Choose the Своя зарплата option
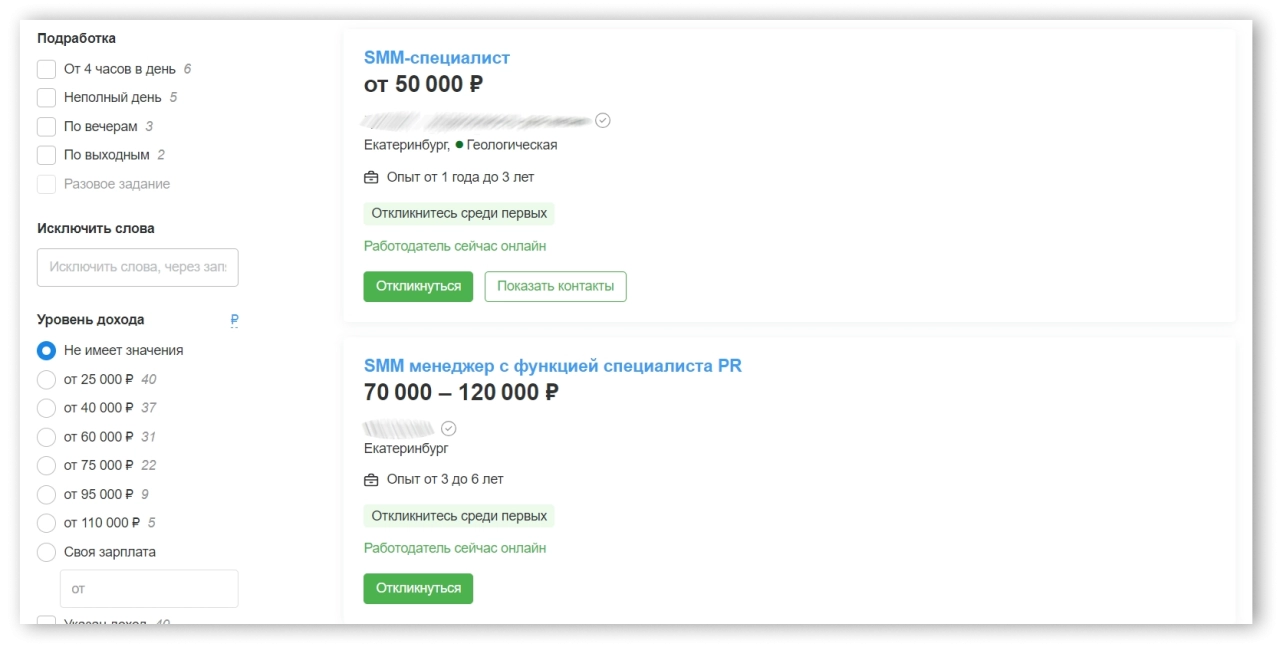The width and height of the screenshot is (1280, 647). [46, 552]
